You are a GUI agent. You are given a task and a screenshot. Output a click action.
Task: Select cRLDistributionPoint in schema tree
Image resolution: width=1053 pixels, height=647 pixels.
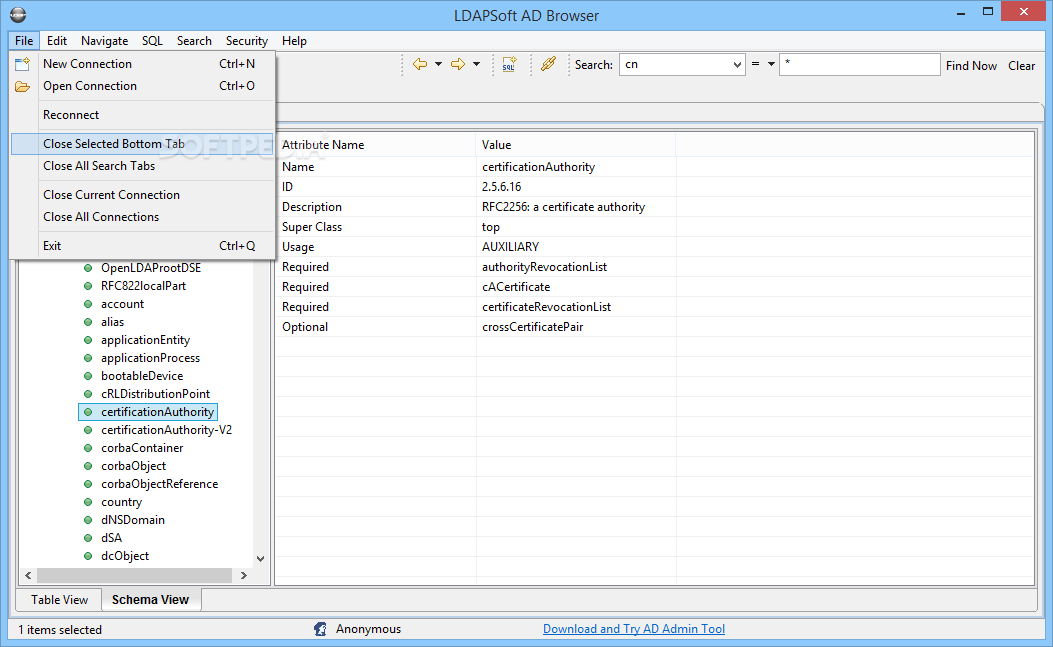[155, 394]
